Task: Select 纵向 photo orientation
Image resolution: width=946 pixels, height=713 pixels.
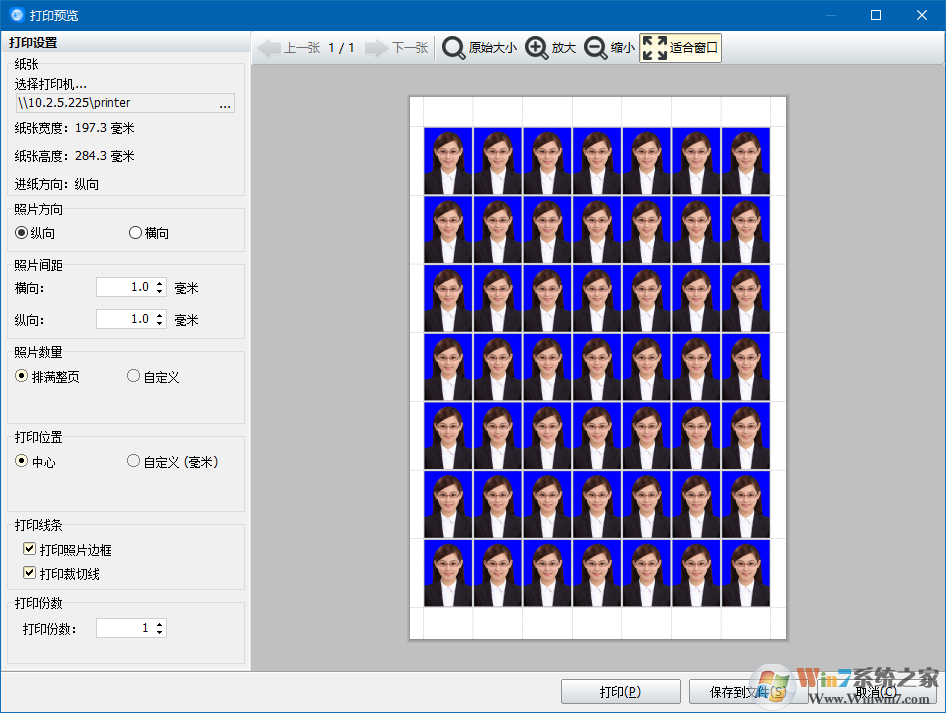Action: [x=22, y=233]
